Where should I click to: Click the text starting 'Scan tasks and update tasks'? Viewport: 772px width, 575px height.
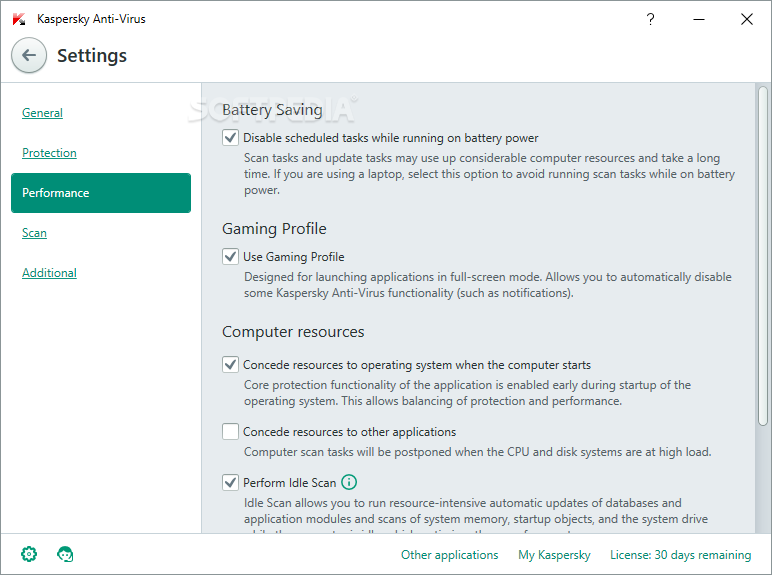pos(489,174)
